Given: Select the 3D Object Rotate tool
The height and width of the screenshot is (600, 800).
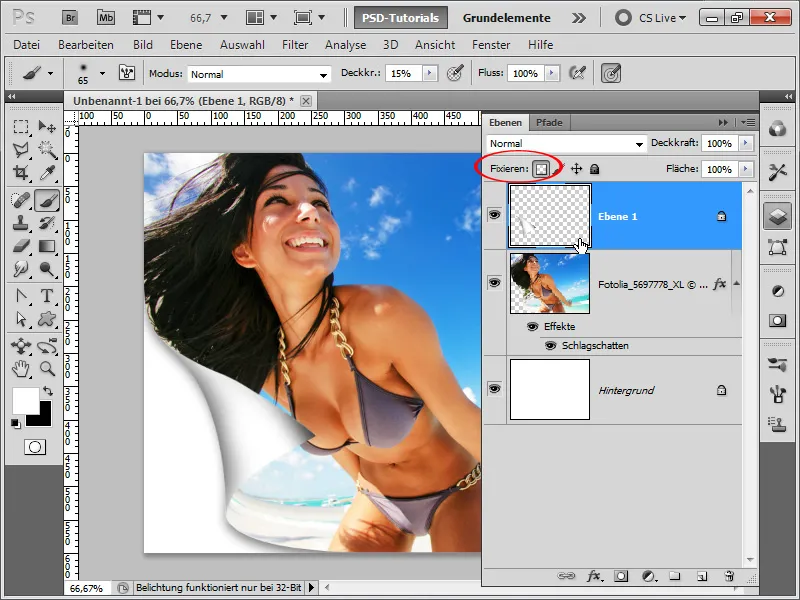Looking at the screenshot, I should click(x=20, y=346).
